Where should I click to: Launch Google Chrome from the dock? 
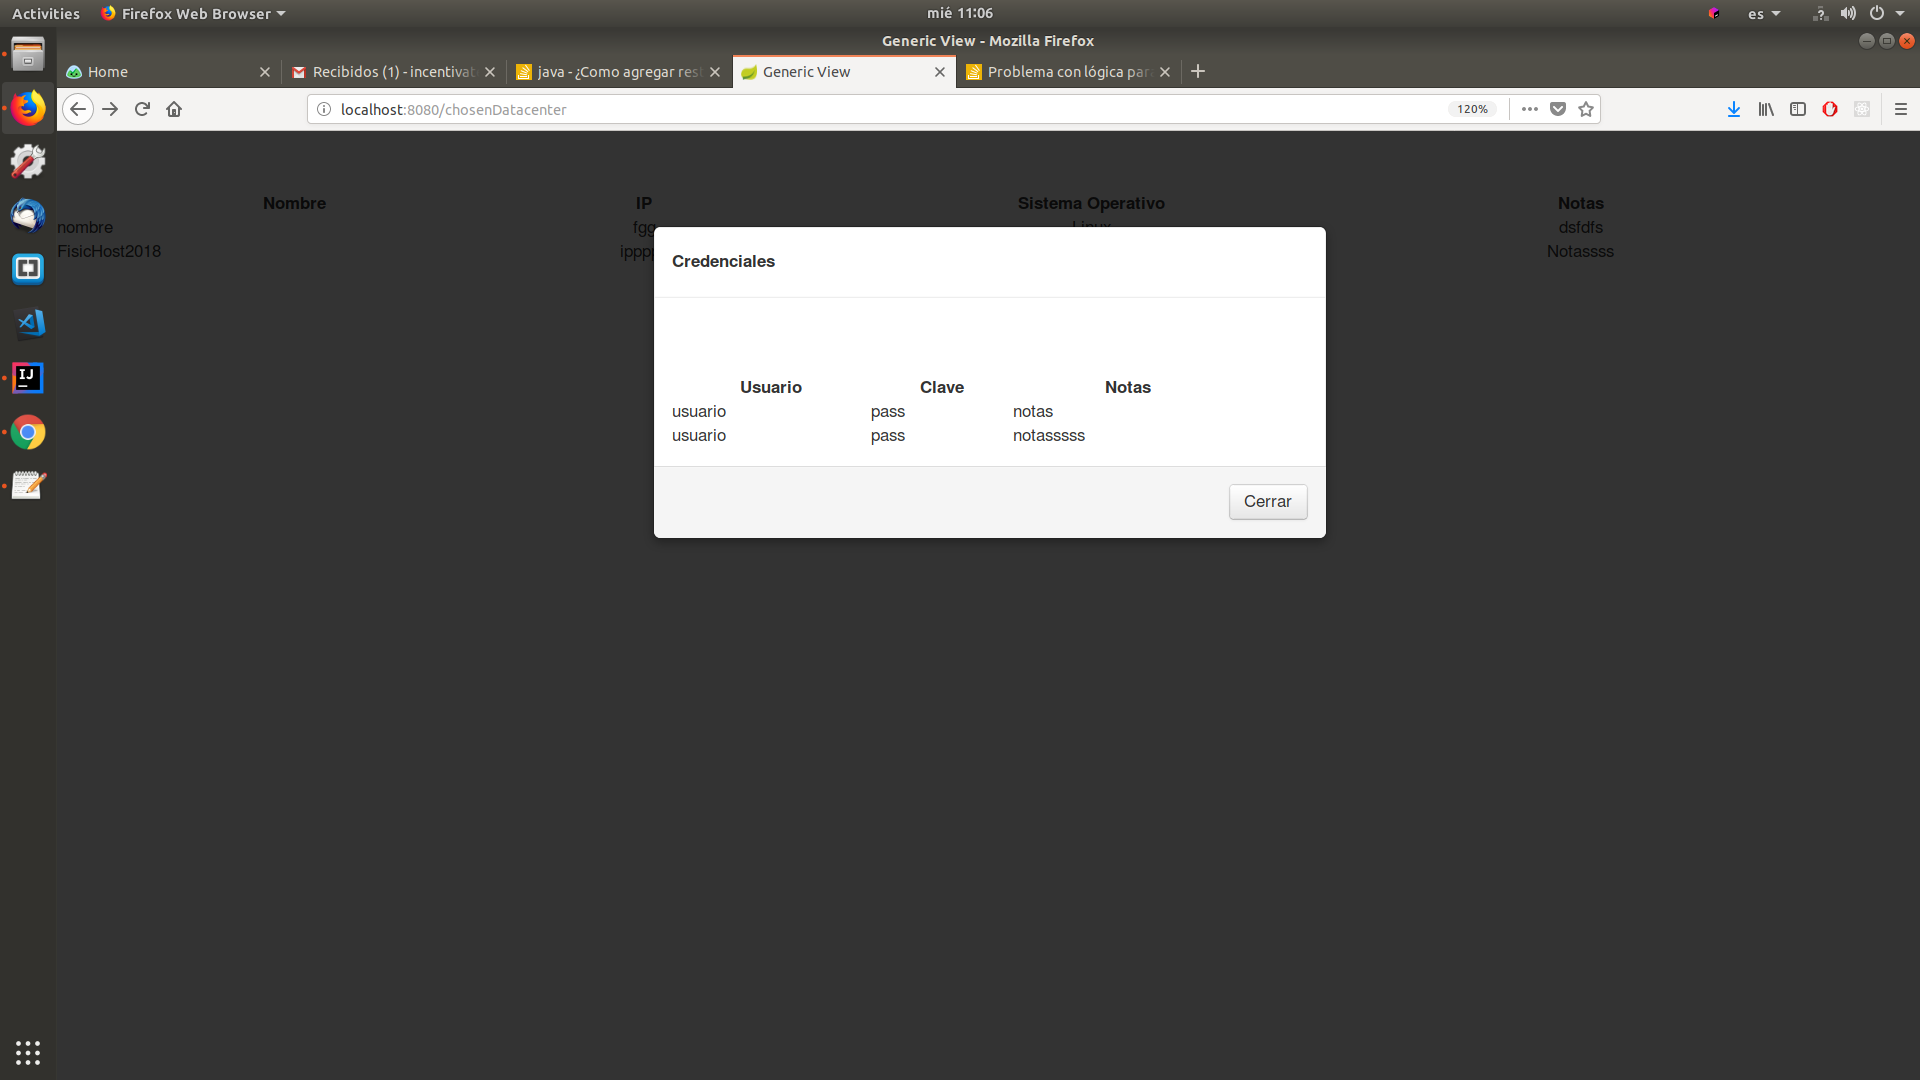click(28, 432)
